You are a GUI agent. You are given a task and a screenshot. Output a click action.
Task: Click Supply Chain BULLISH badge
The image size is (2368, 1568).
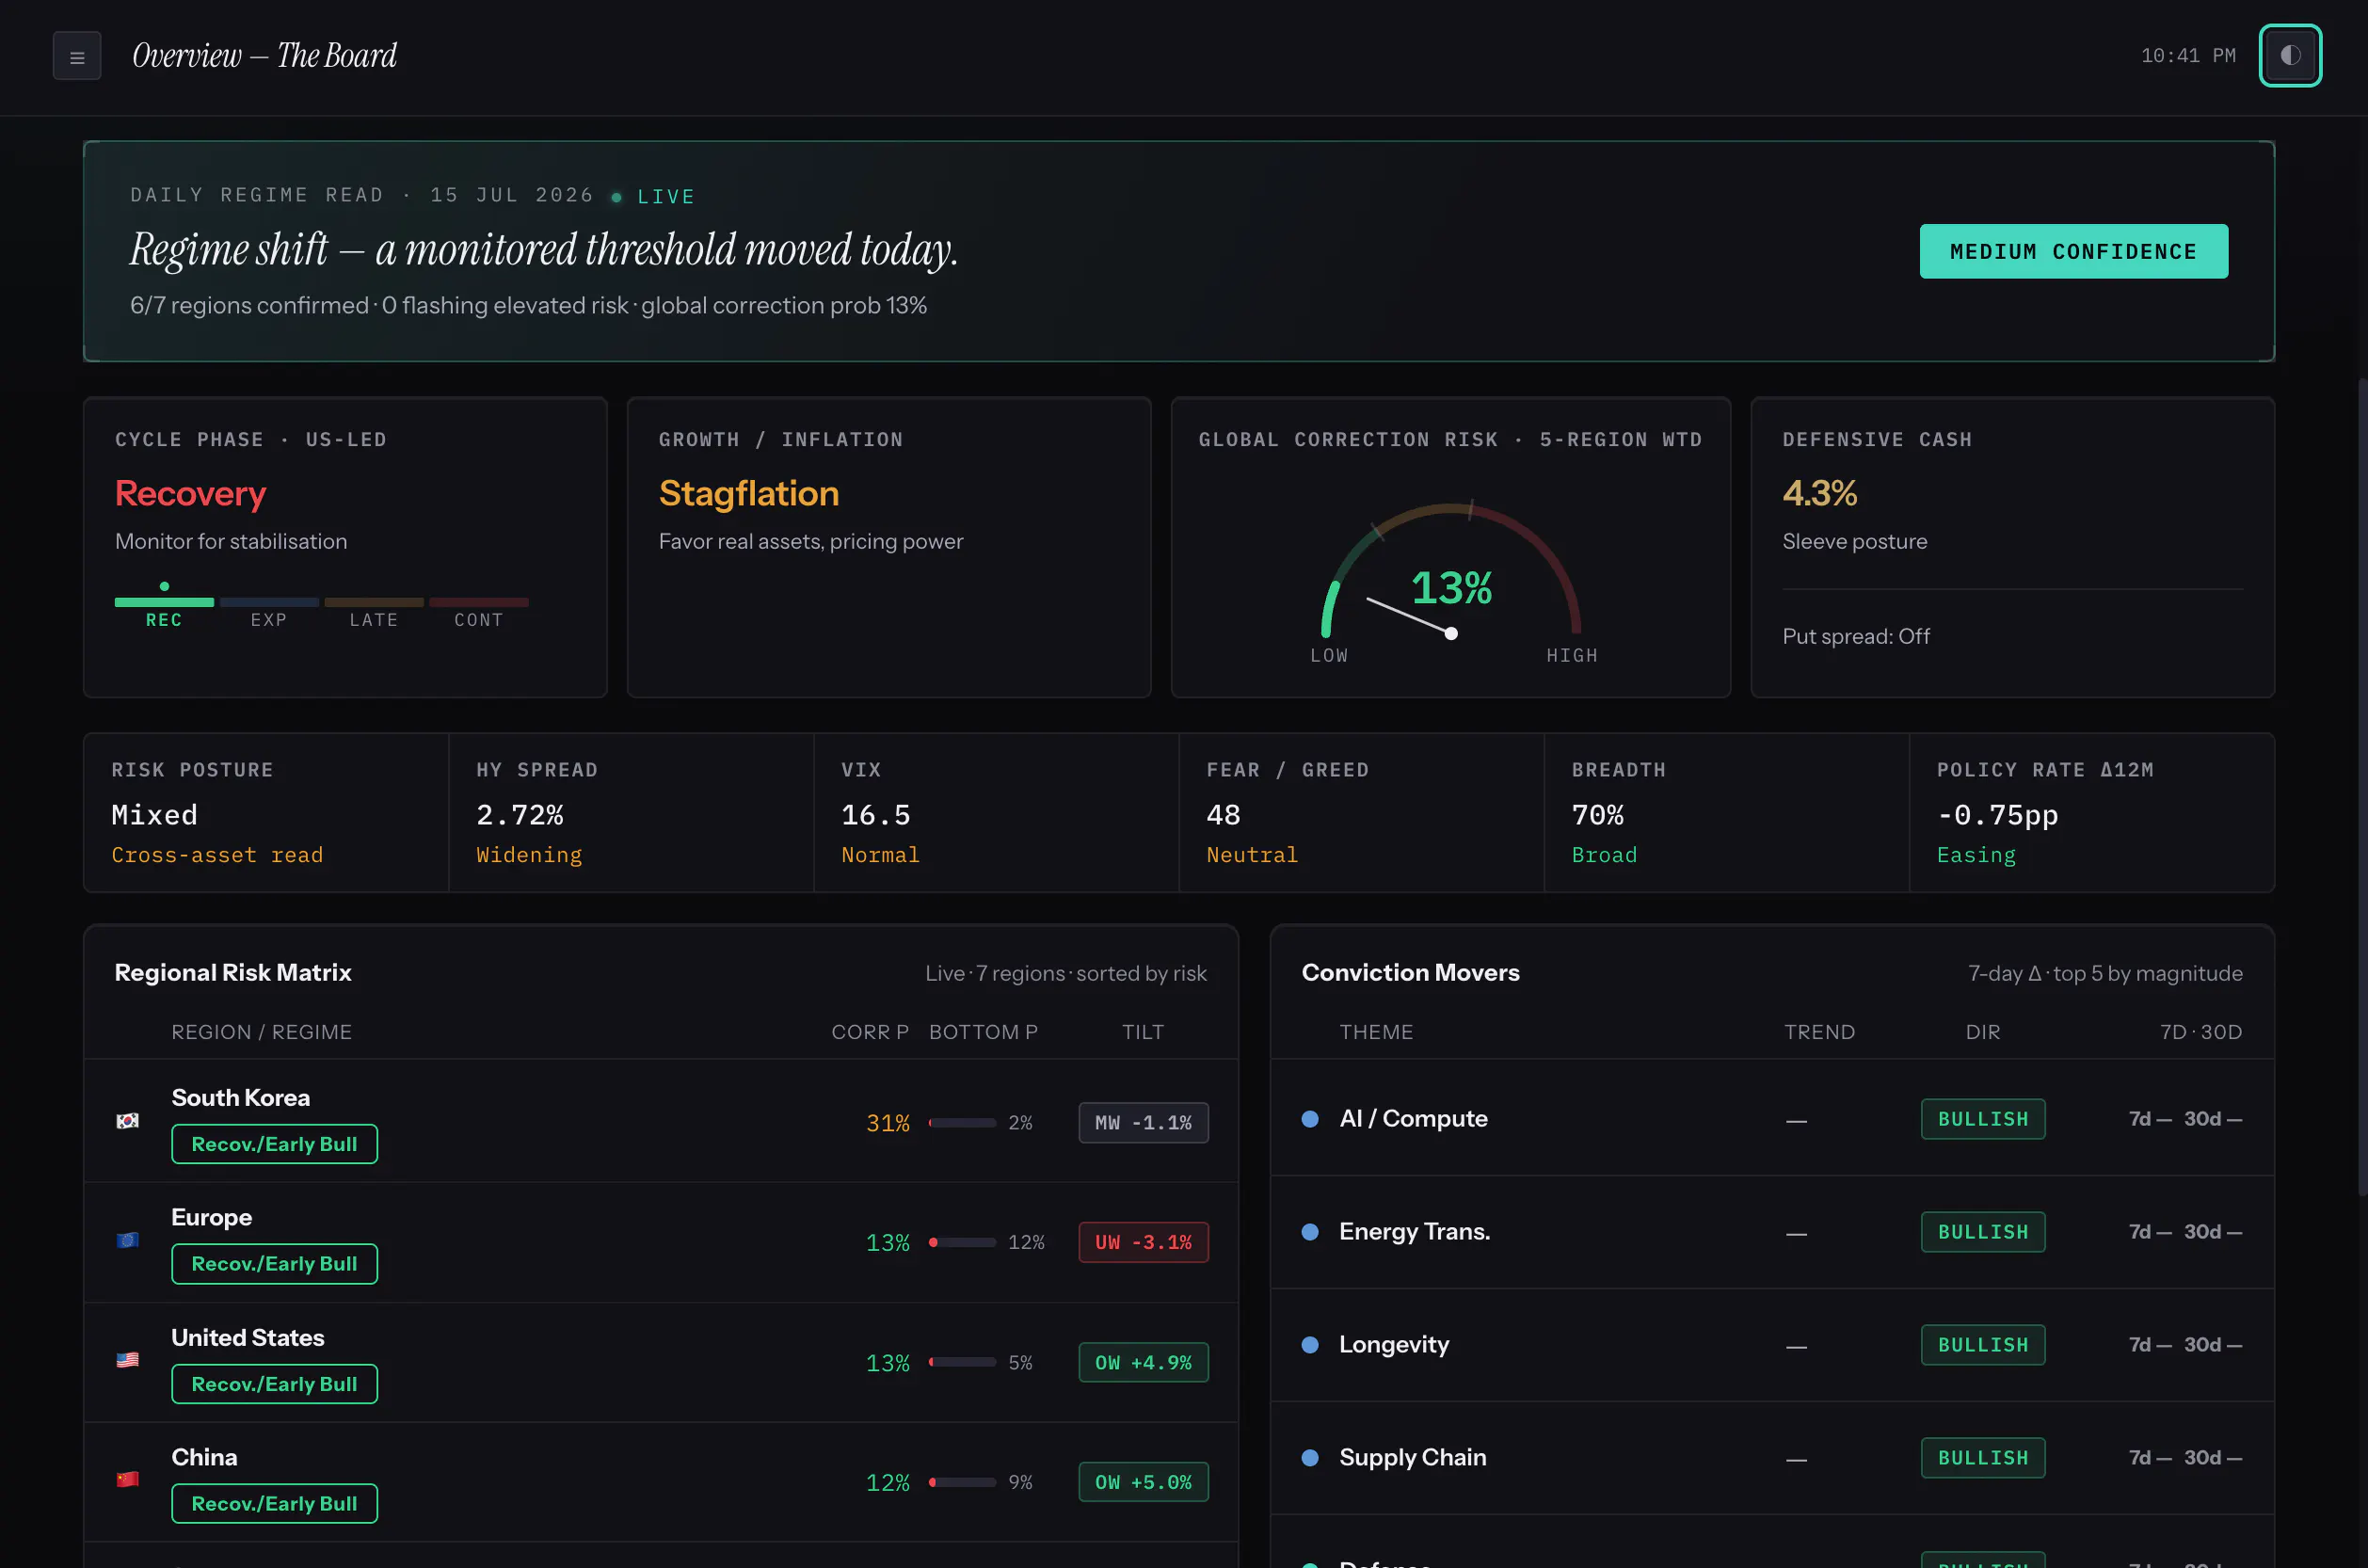(x=1983, y=1458)
